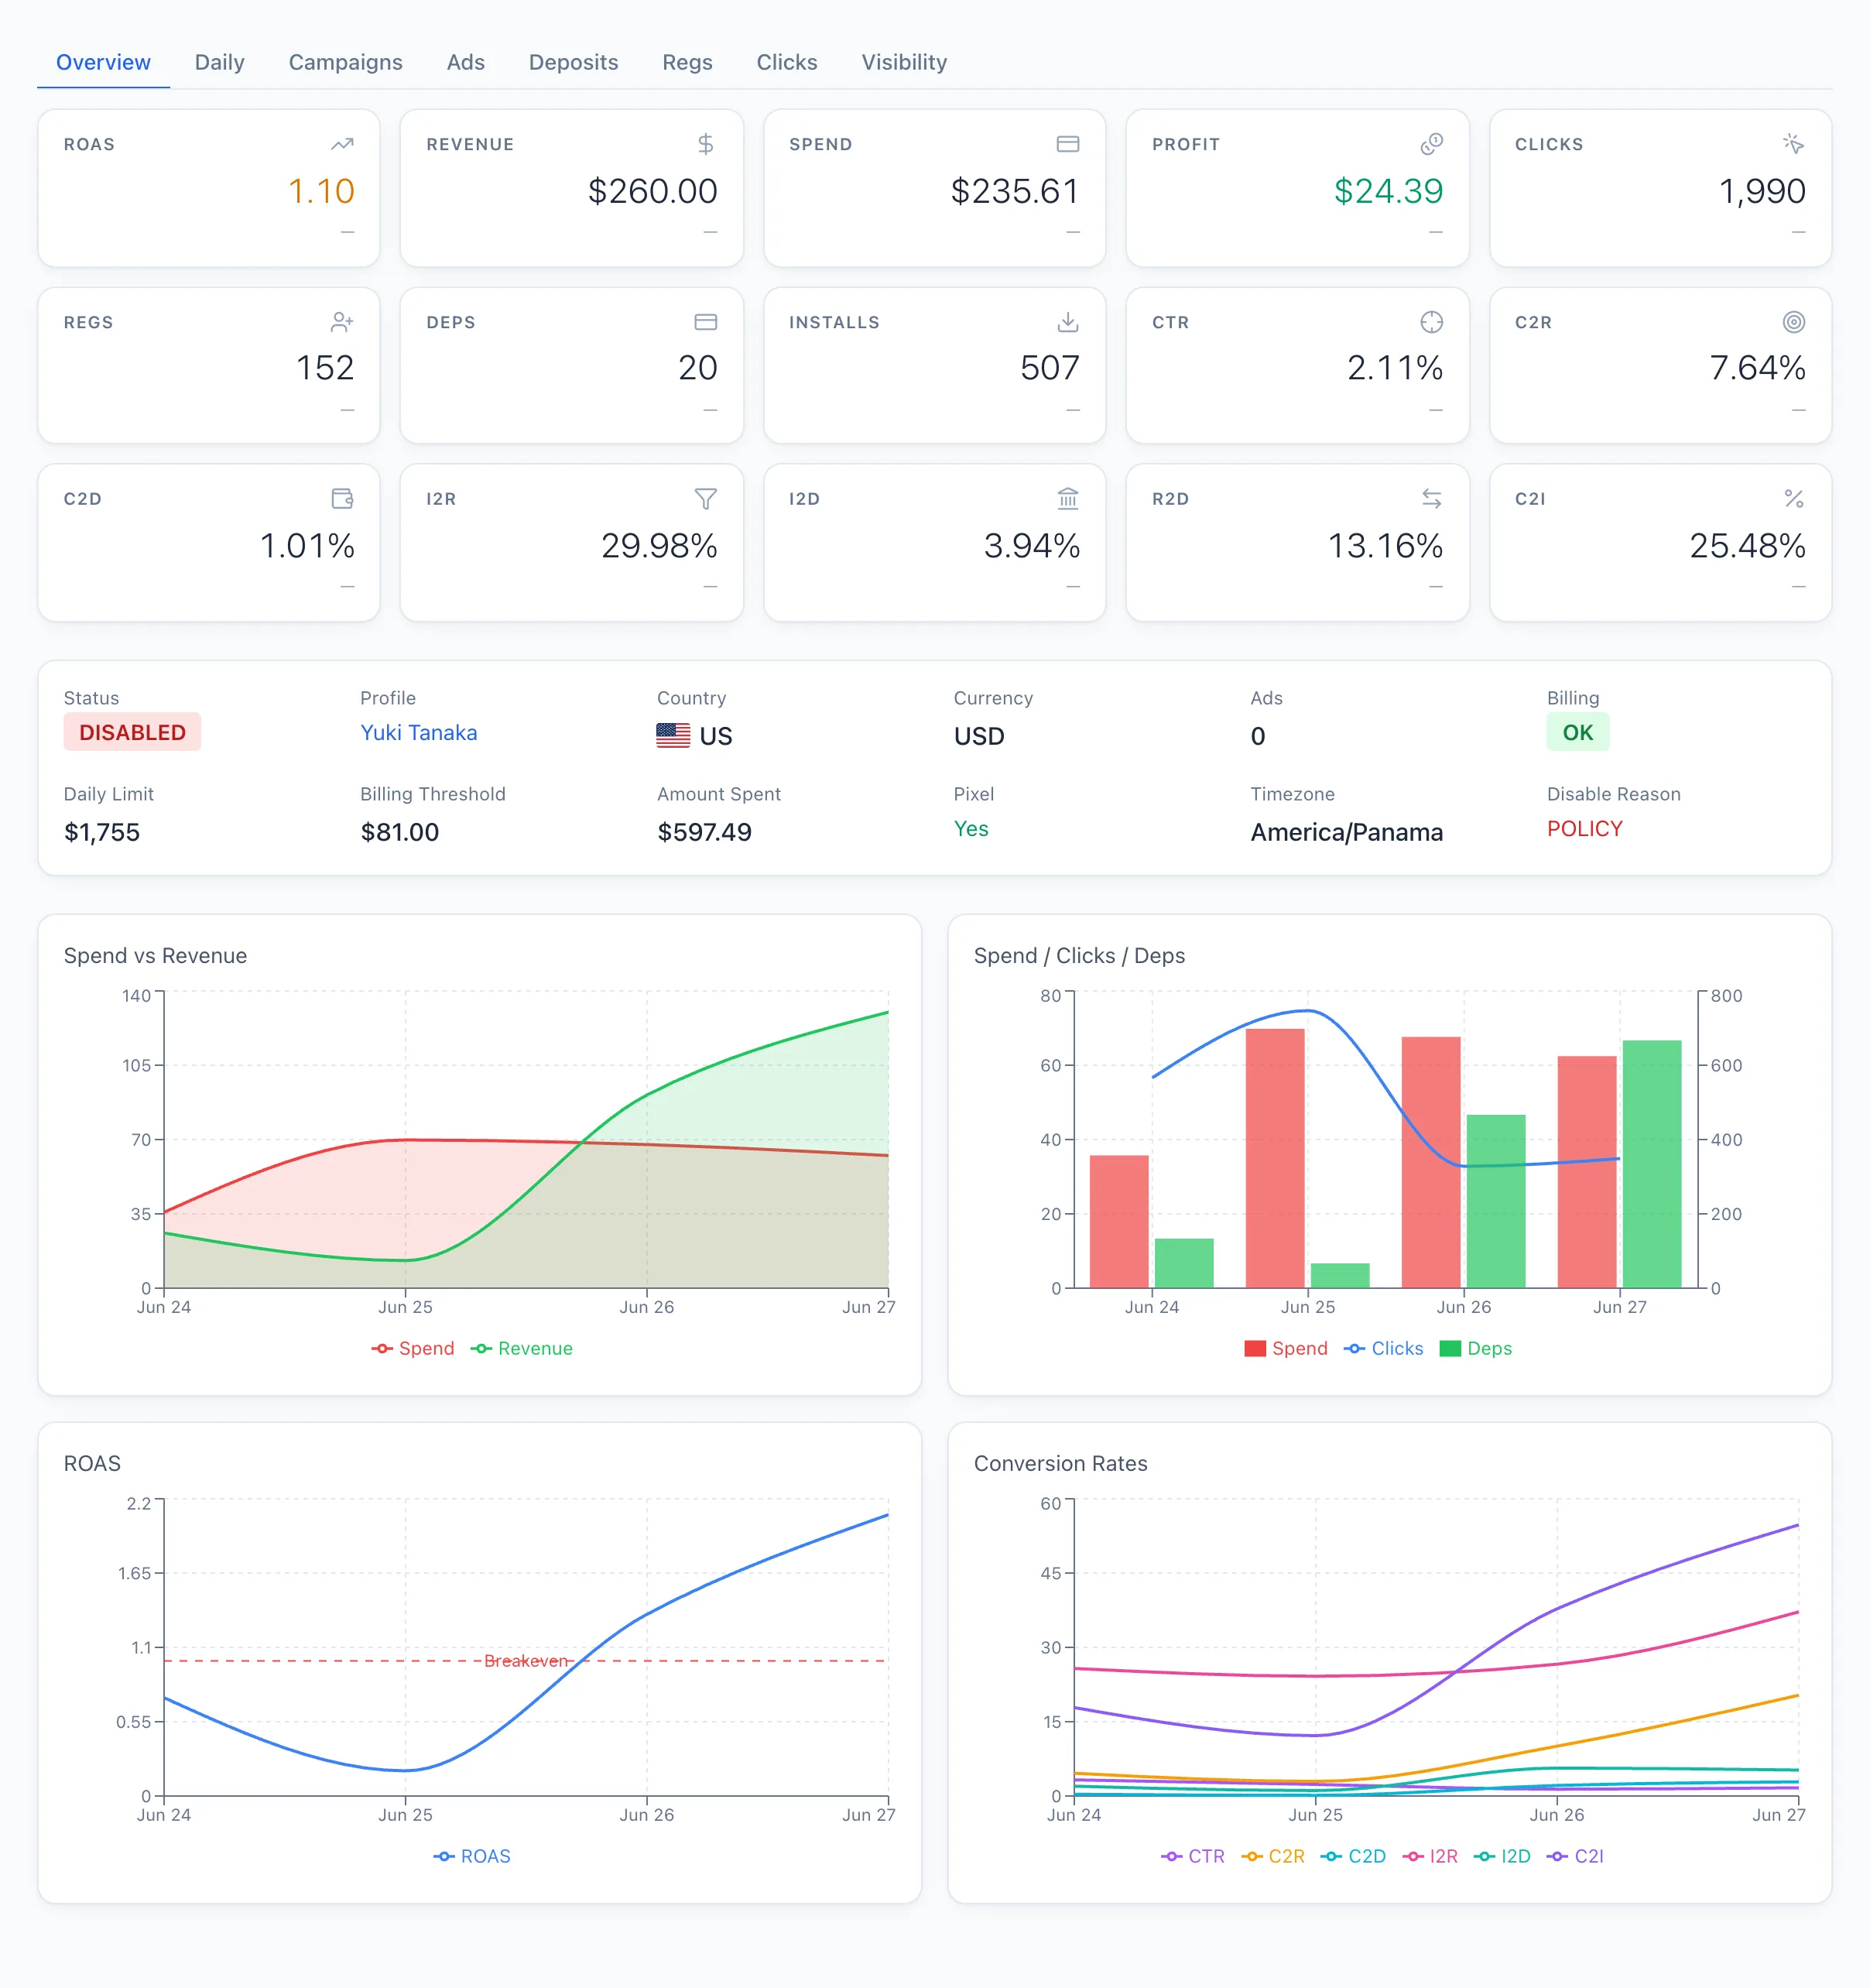Click the R2D swap arrows icon

point(1431,498)
